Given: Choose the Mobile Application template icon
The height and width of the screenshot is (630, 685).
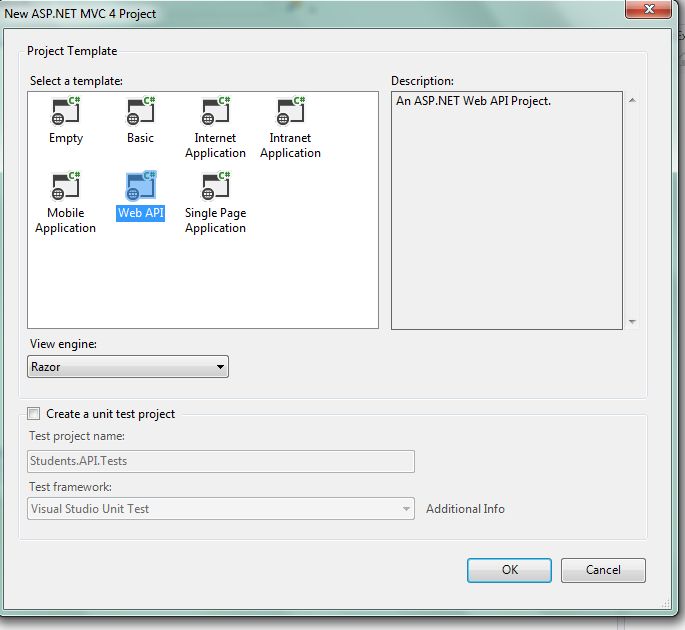Looking at the screenshot, I should pos(66,185).
